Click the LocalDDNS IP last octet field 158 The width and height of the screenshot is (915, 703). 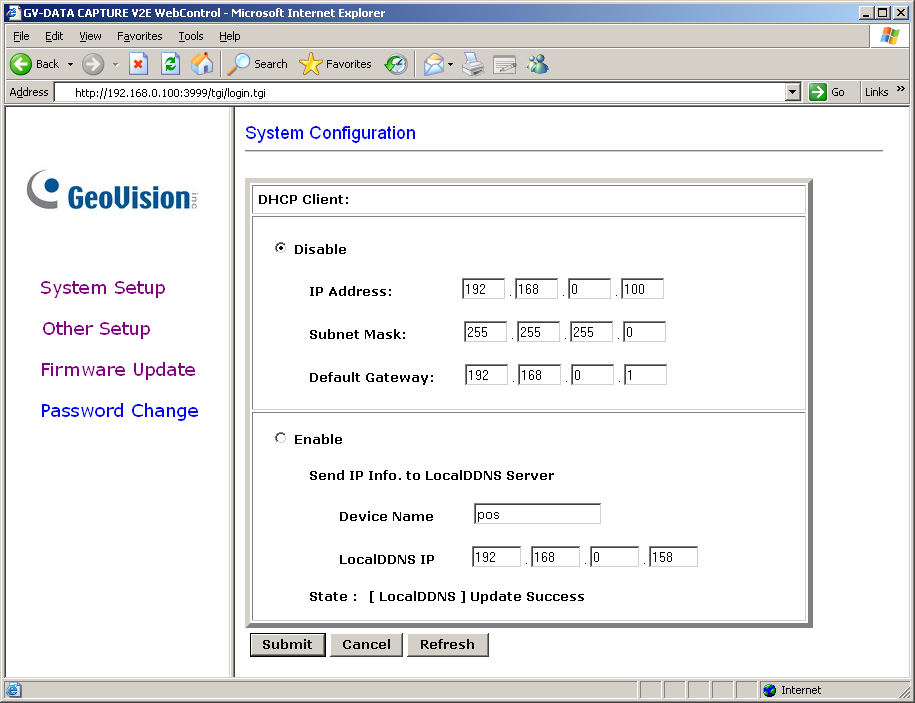click(x=673, y=557)
